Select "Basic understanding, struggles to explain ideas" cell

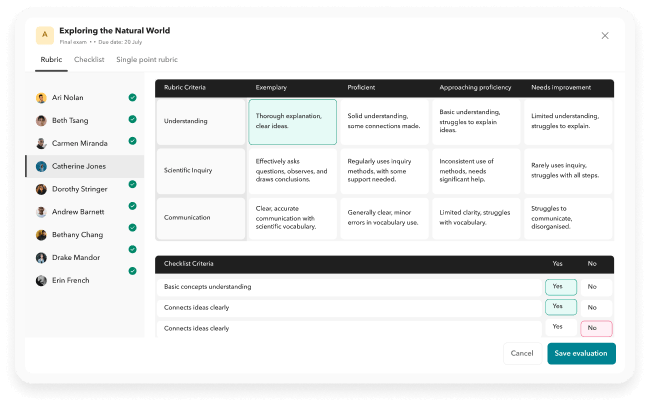click(x=476, y=122)
